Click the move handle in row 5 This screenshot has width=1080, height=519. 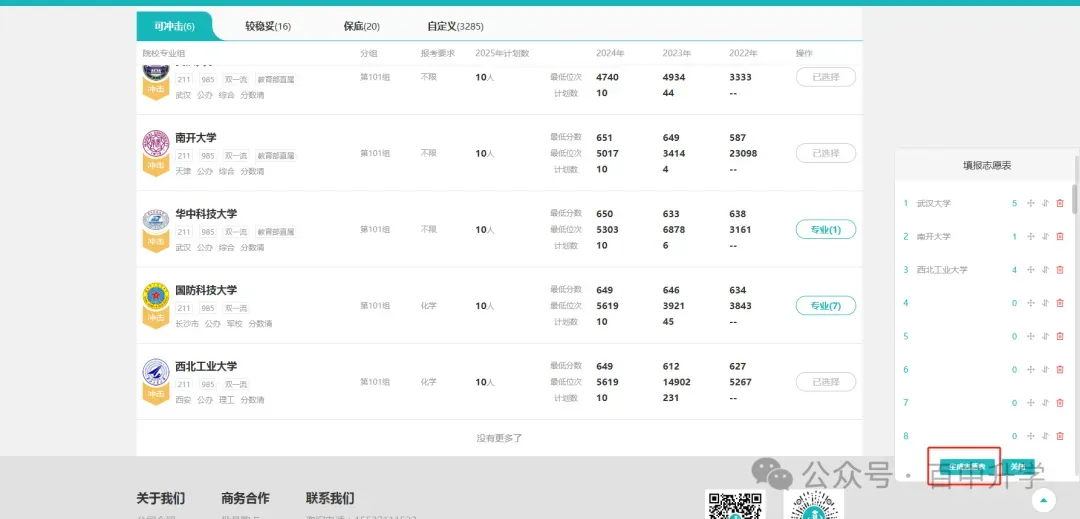pyautogui.click(x=1031, y=336)
